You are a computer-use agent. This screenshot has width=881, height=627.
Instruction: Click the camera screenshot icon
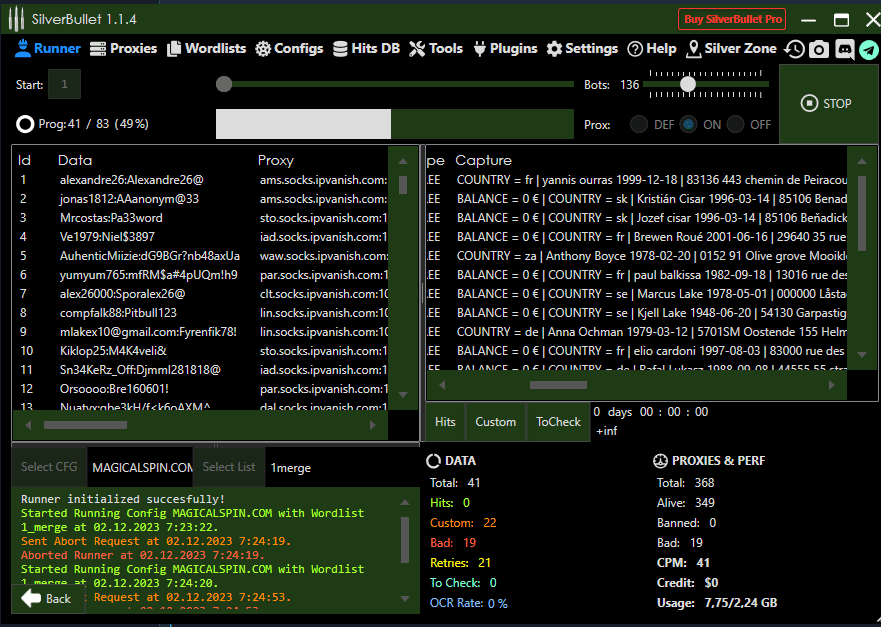[819, 49]
